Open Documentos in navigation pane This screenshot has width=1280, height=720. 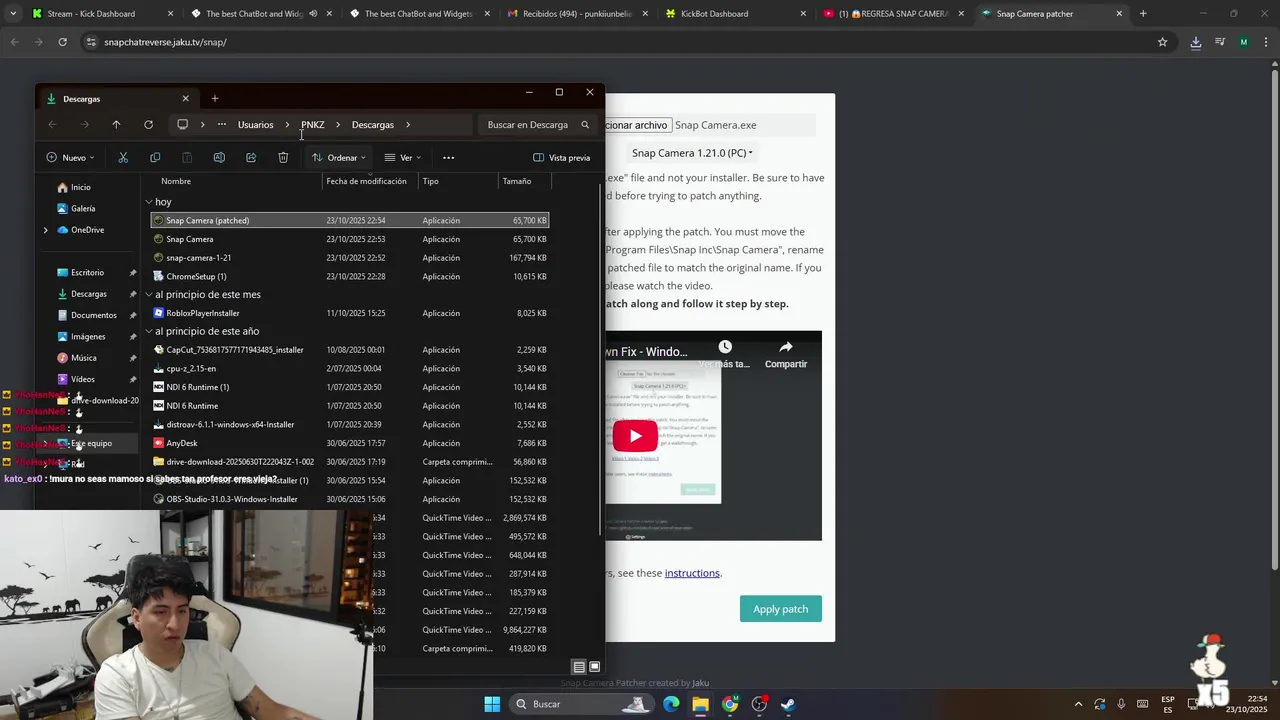click(94, 315)
